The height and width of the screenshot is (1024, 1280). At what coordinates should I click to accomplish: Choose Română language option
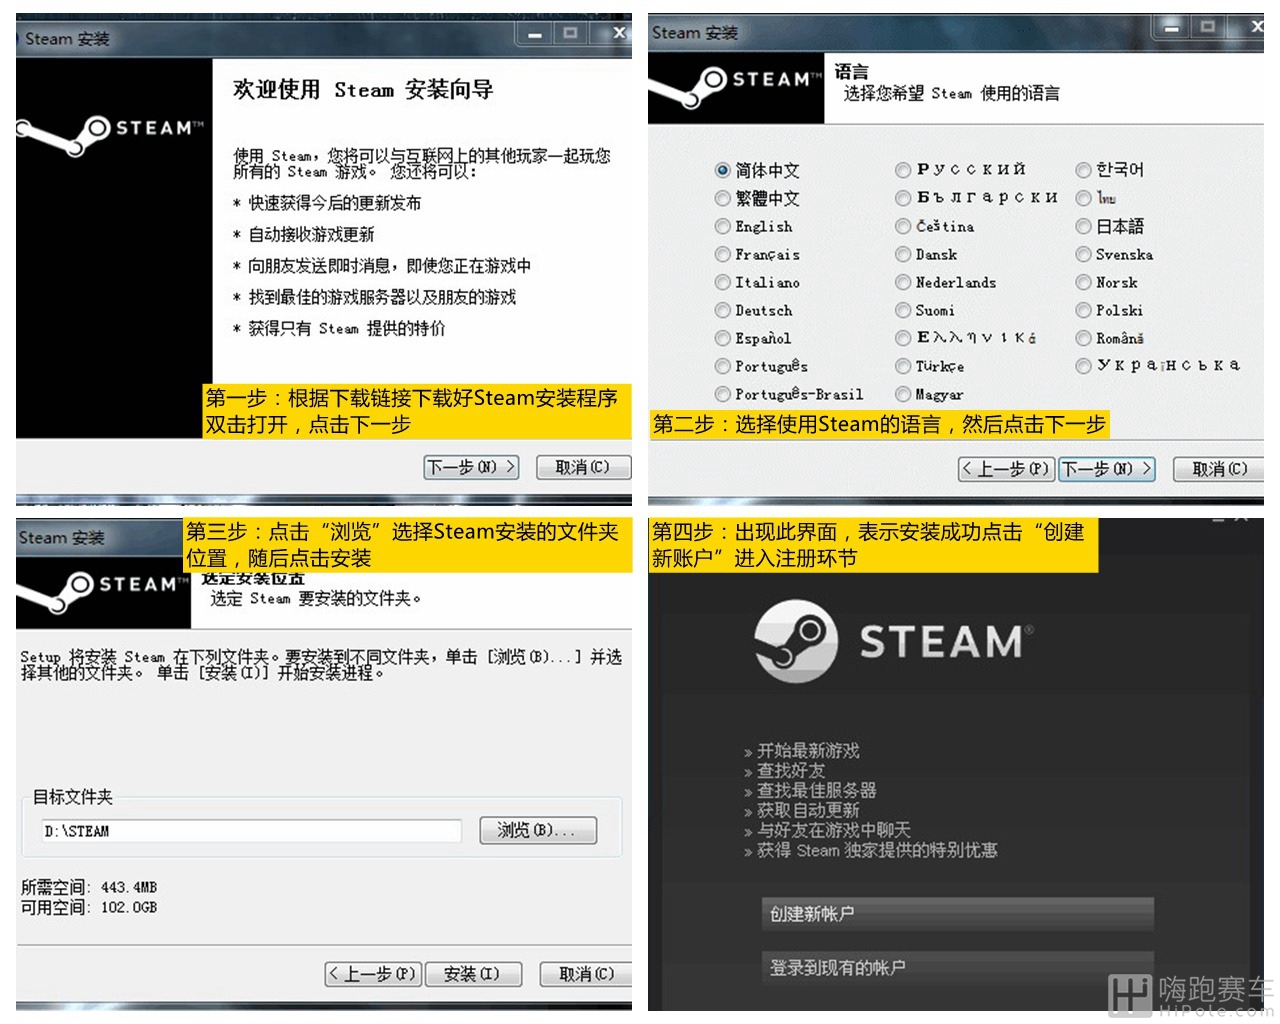(1083, 338)
